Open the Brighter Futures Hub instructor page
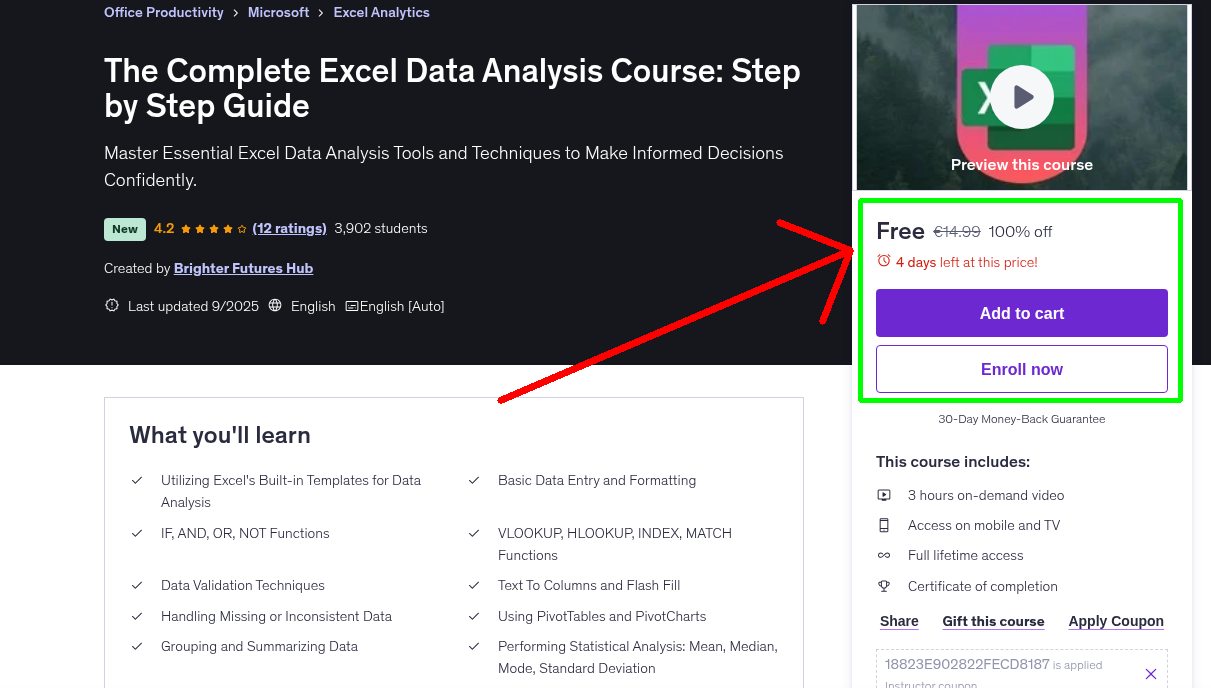 pos(243,268)
